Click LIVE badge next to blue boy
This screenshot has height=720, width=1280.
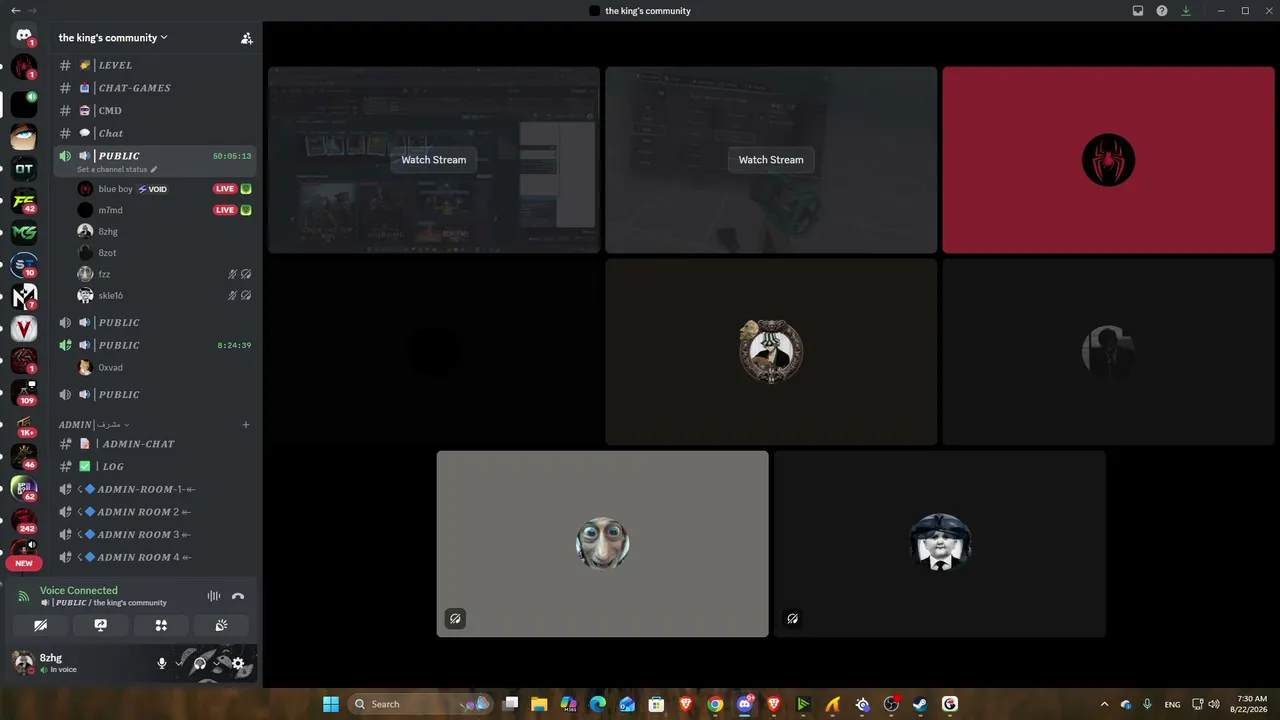coord(225,189)
